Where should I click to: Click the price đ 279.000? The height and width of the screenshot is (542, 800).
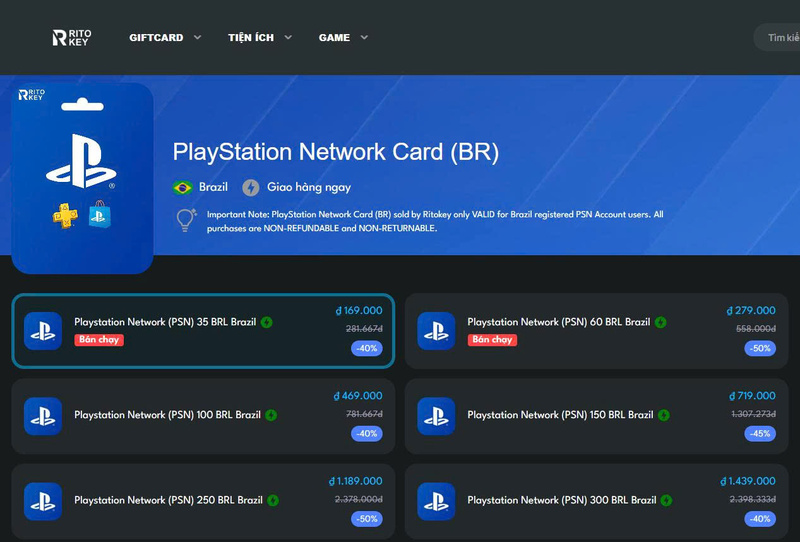[751, 310]
